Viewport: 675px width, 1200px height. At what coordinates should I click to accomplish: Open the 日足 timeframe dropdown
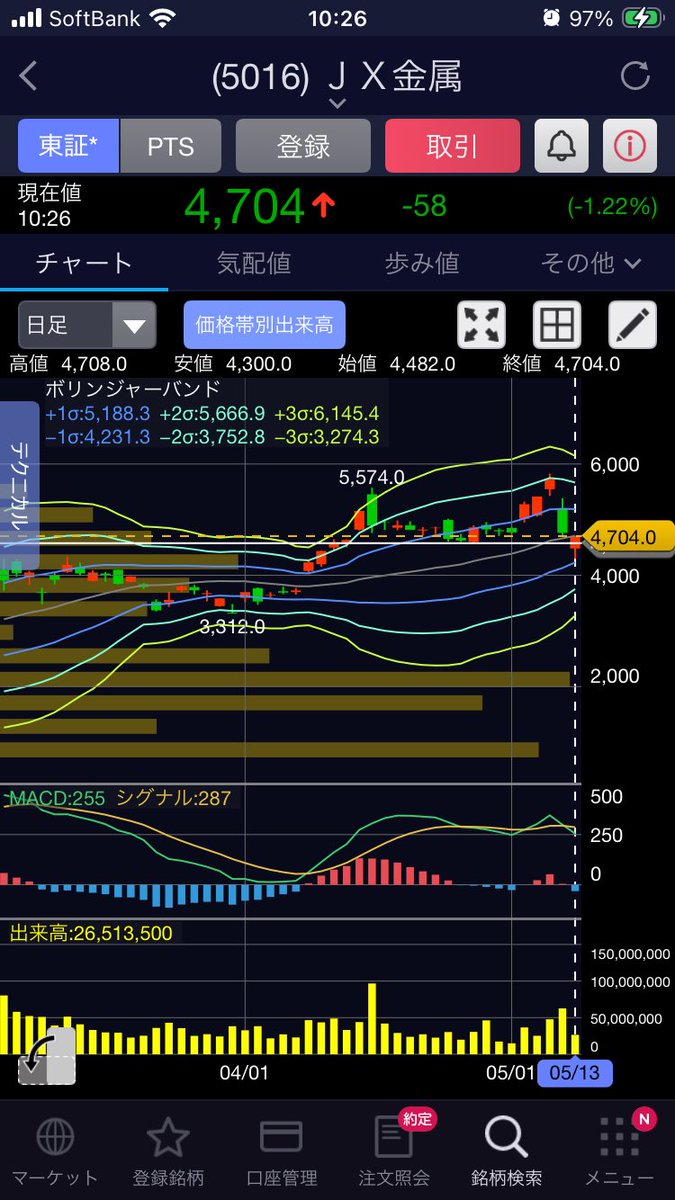pyautogui.click(x=87, y=325)
